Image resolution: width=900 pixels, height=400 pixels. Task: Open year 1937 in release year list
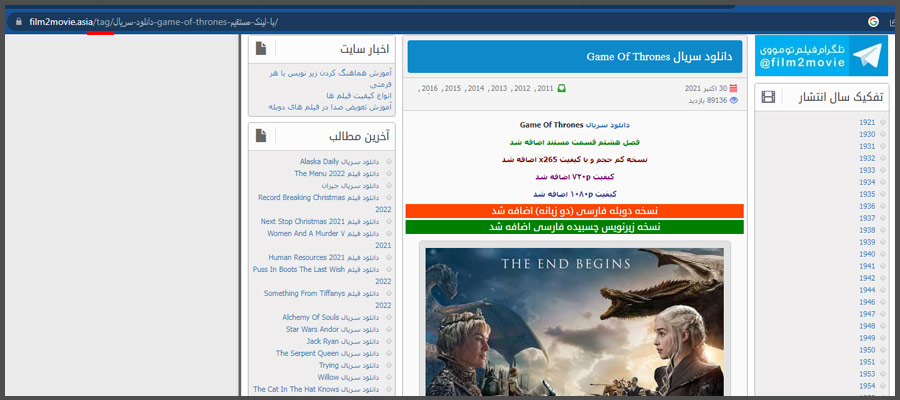(x=867, y=218)
